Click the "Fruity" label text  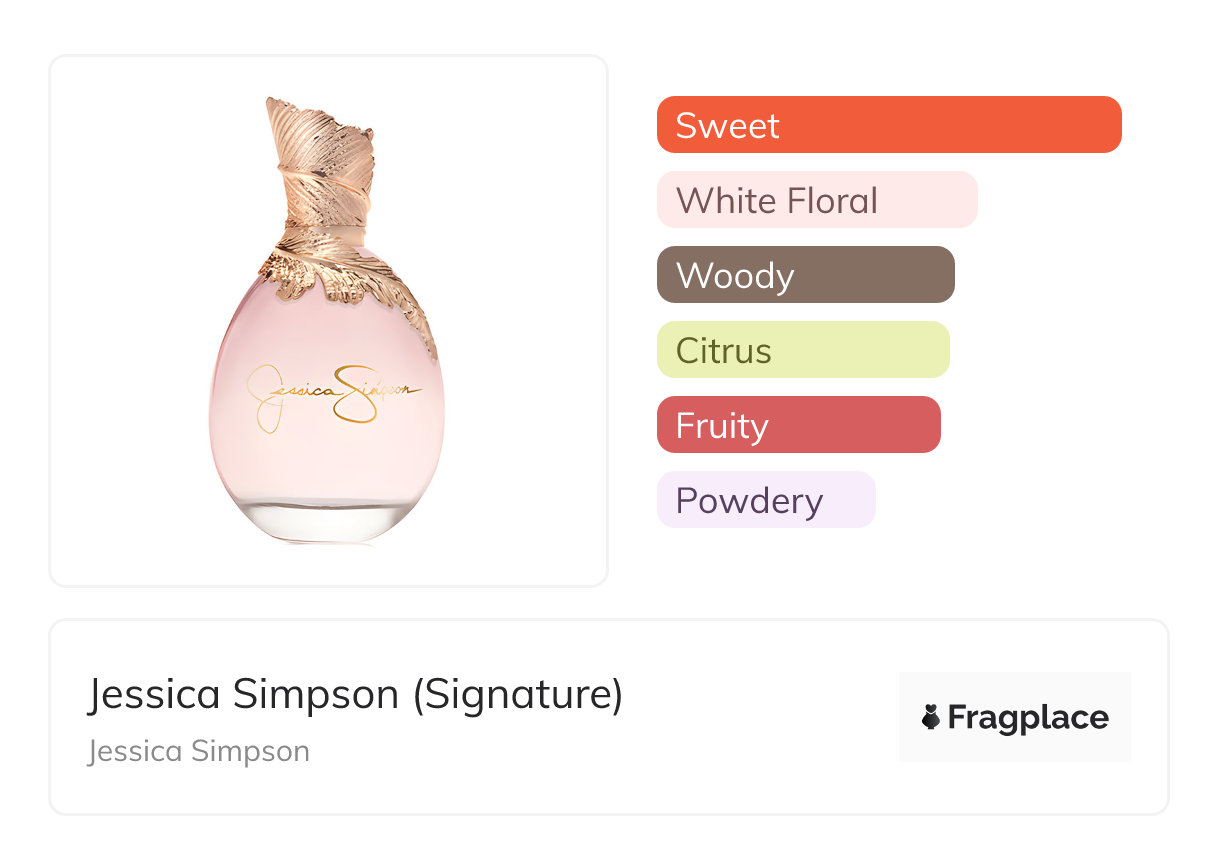[722, 426]
